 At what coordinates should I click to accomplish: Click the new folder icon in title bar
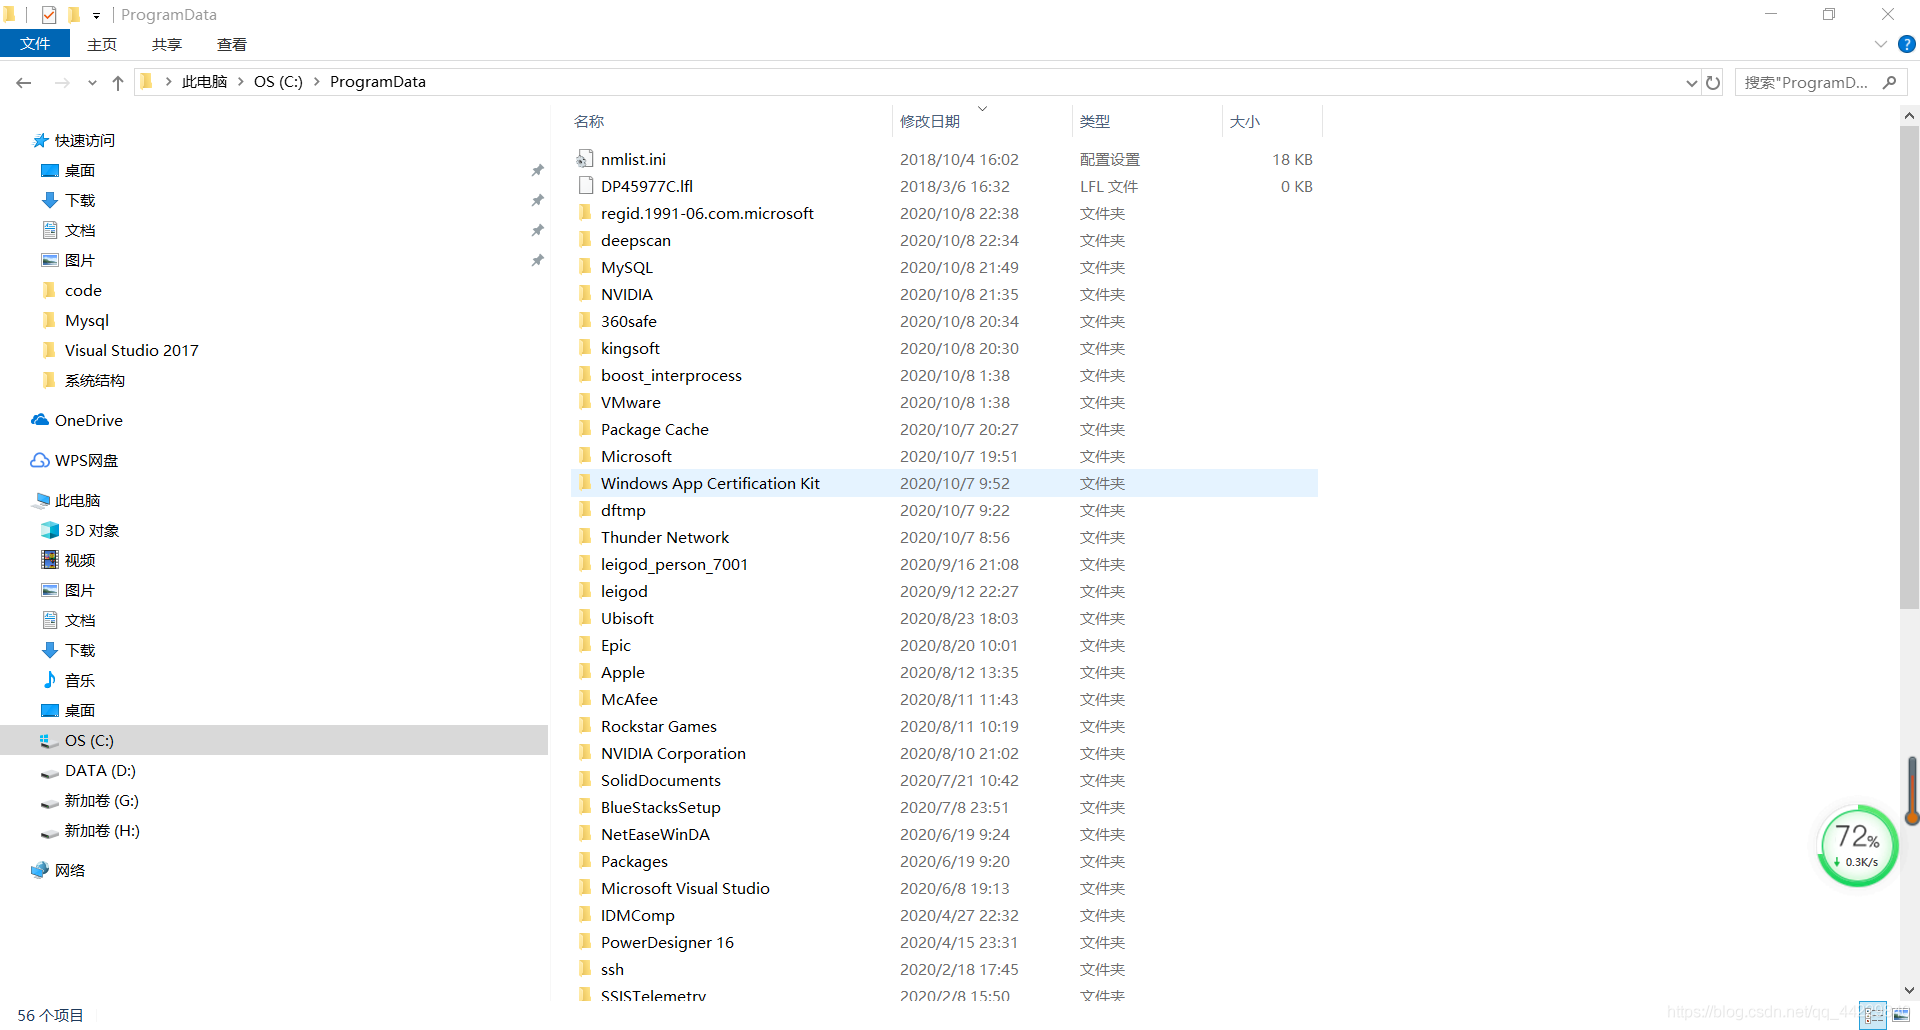[73, 15]
